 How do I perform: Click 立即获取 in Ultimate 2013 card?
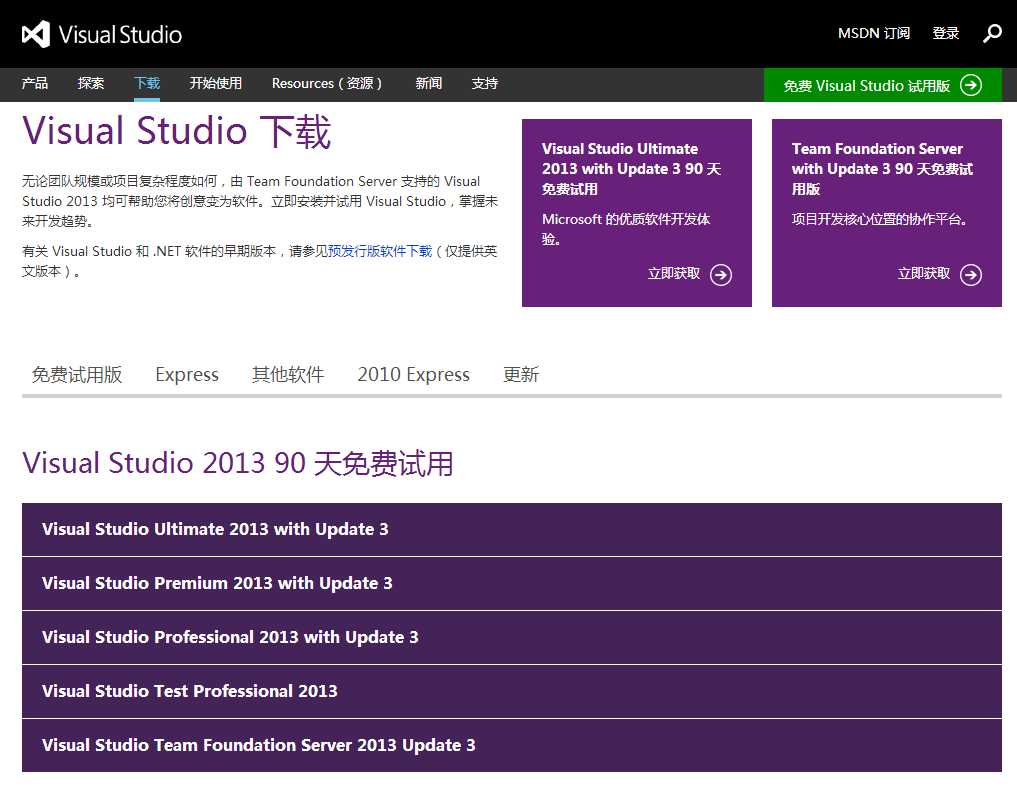pyautogui.click(x=674, y=274)
